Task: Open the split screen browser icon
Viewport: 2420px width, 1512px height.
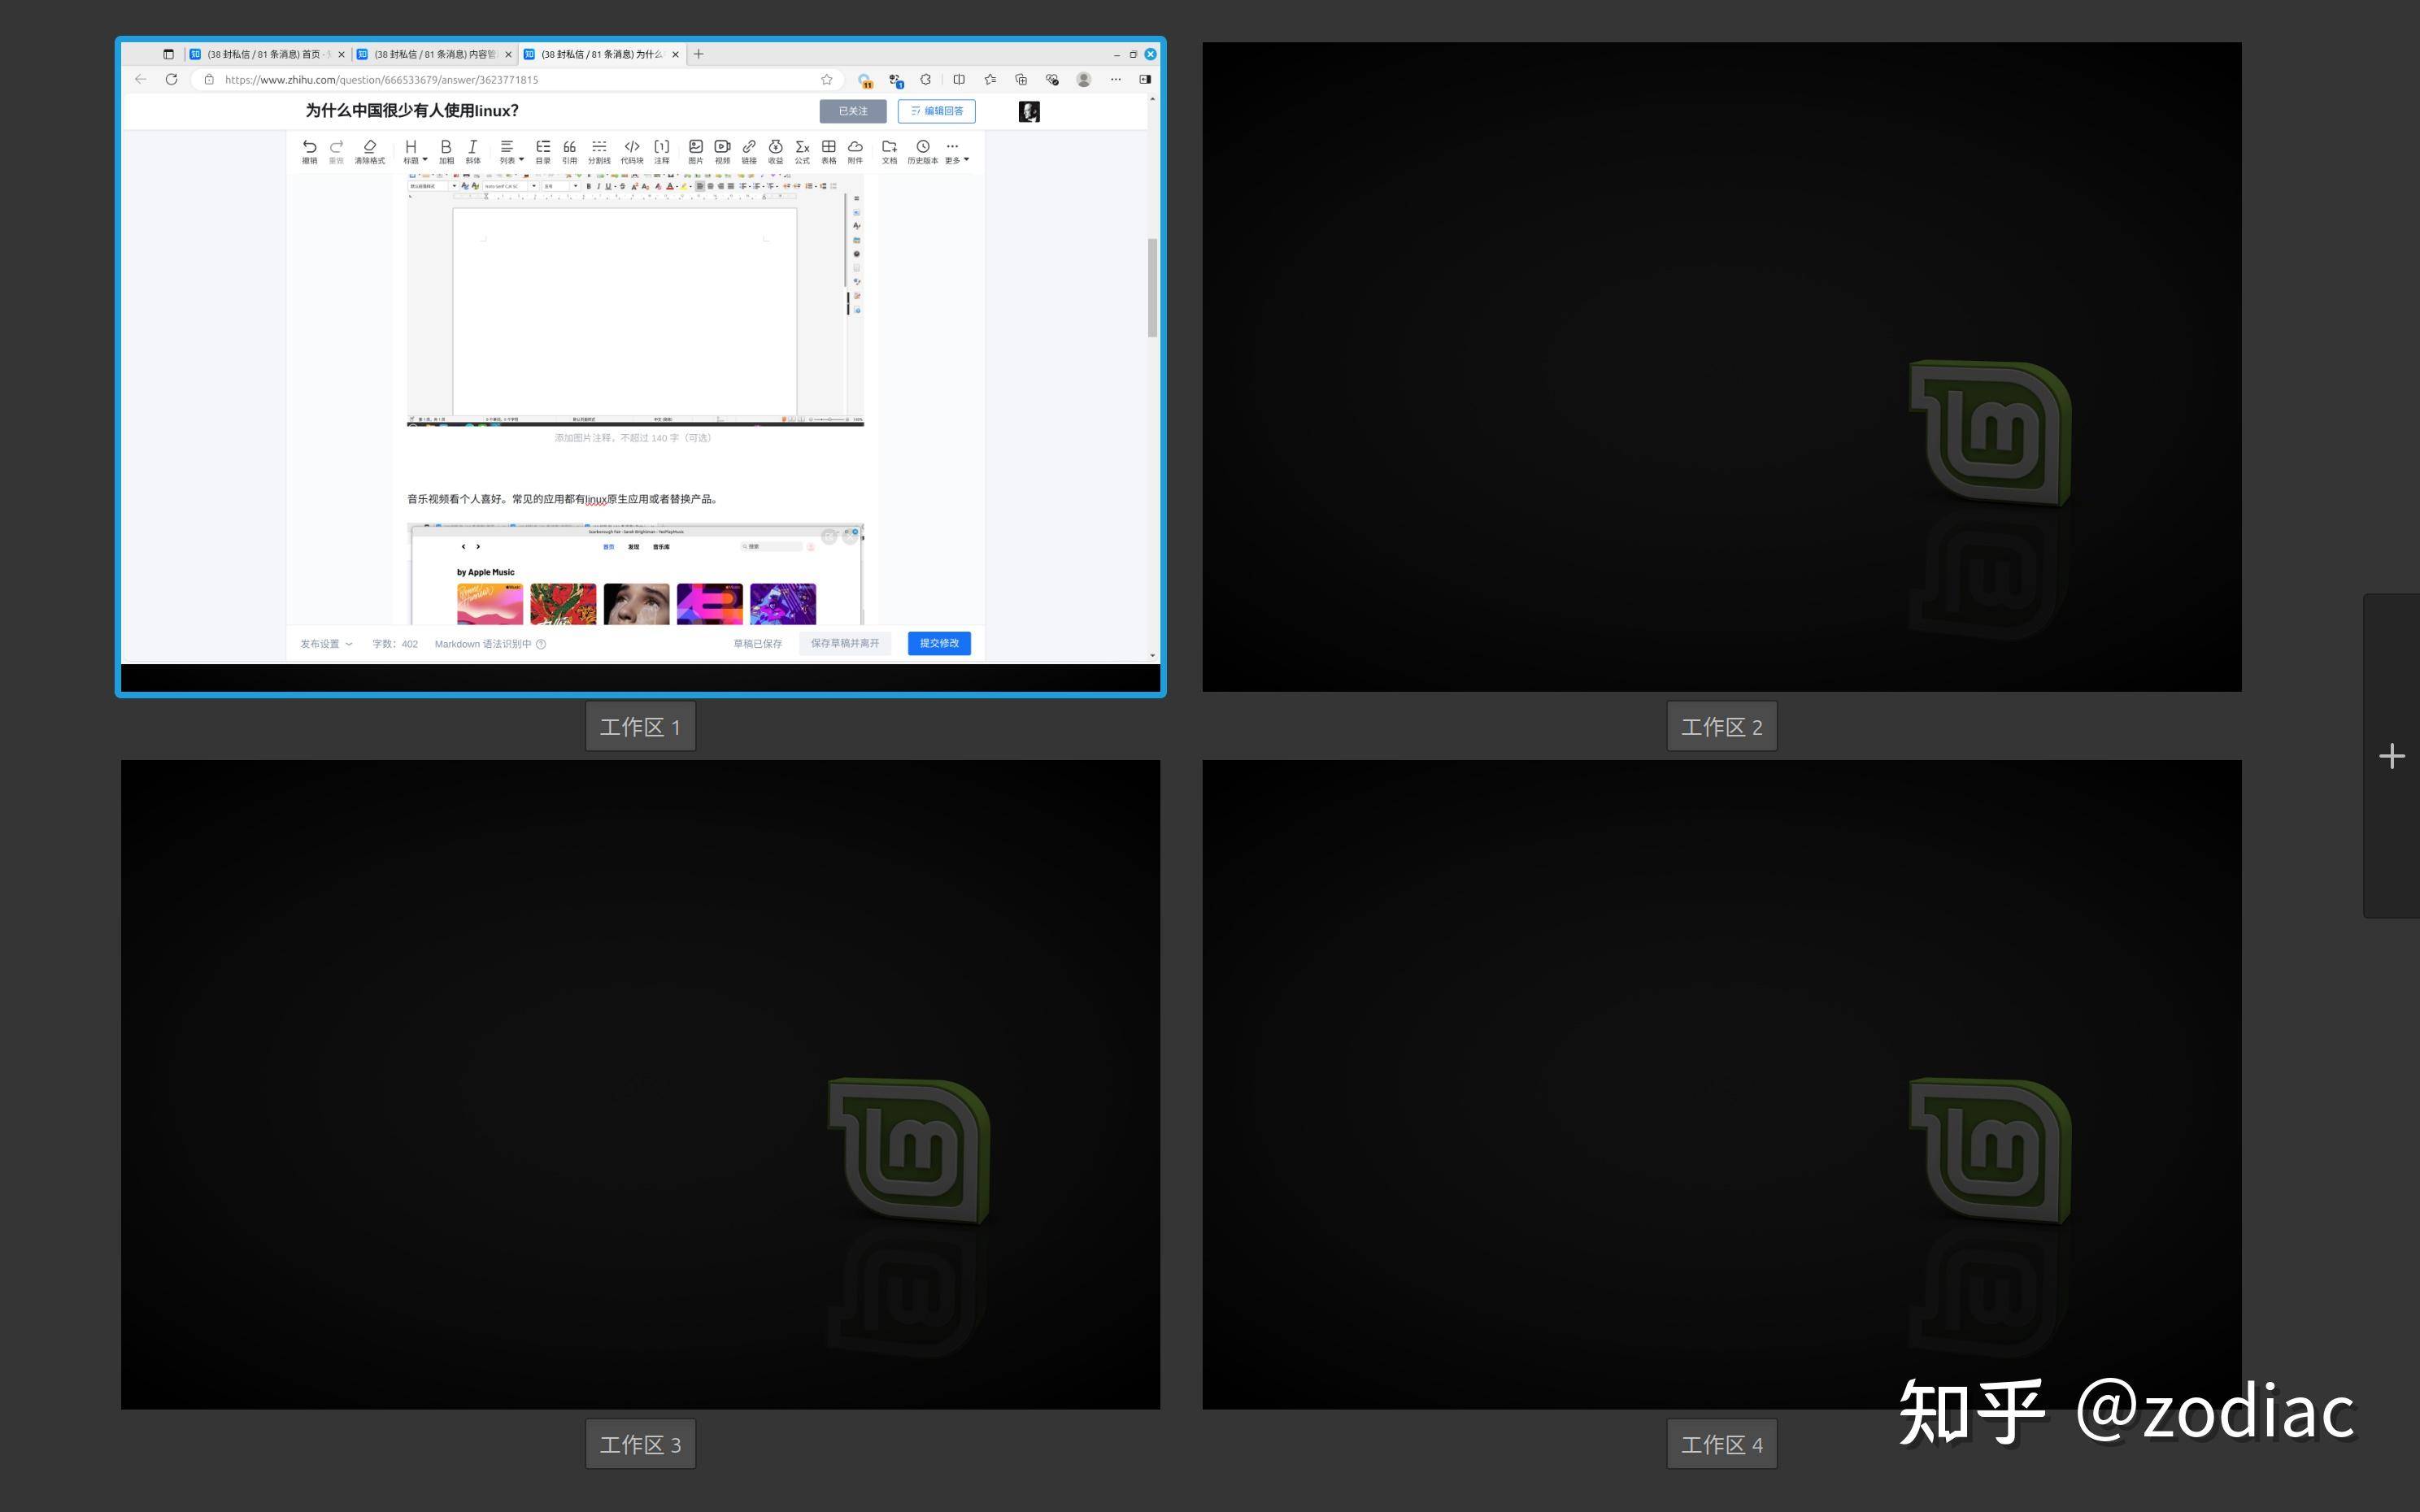Action: pos(959,79)
